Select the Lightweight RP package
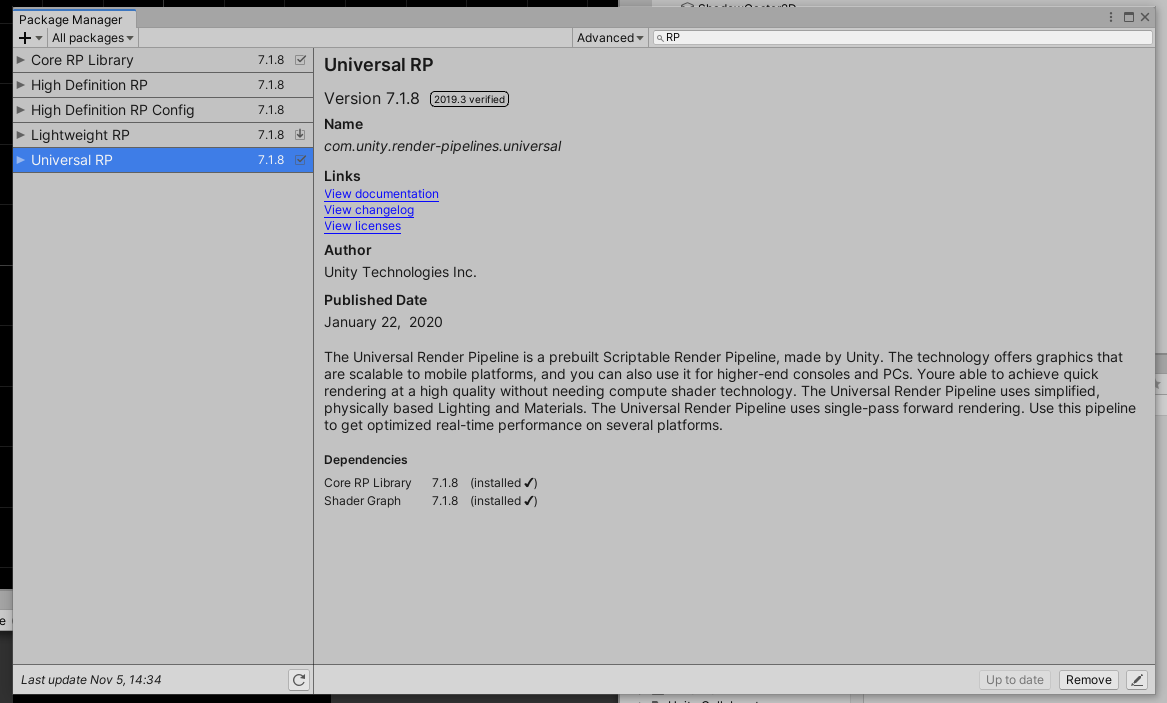1167x703 pixels. point(163,135)
